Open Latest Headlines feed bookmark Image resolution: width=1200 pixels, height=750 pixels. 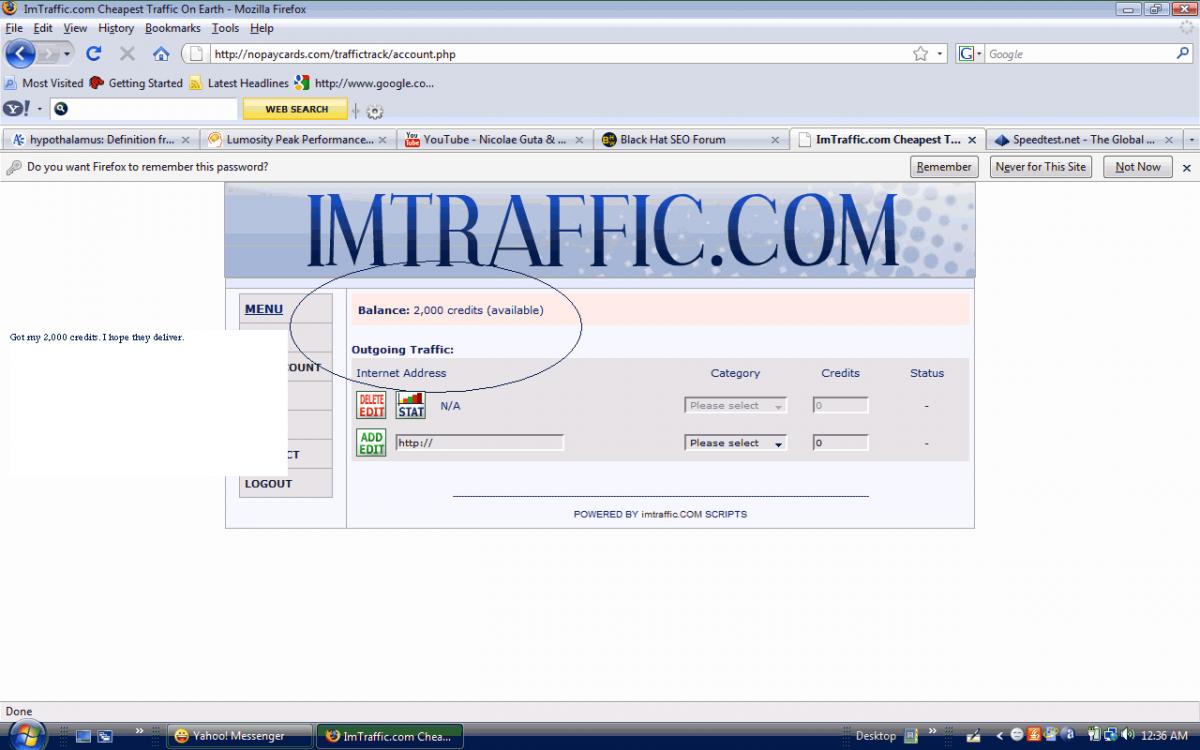(x=238, y=83)
